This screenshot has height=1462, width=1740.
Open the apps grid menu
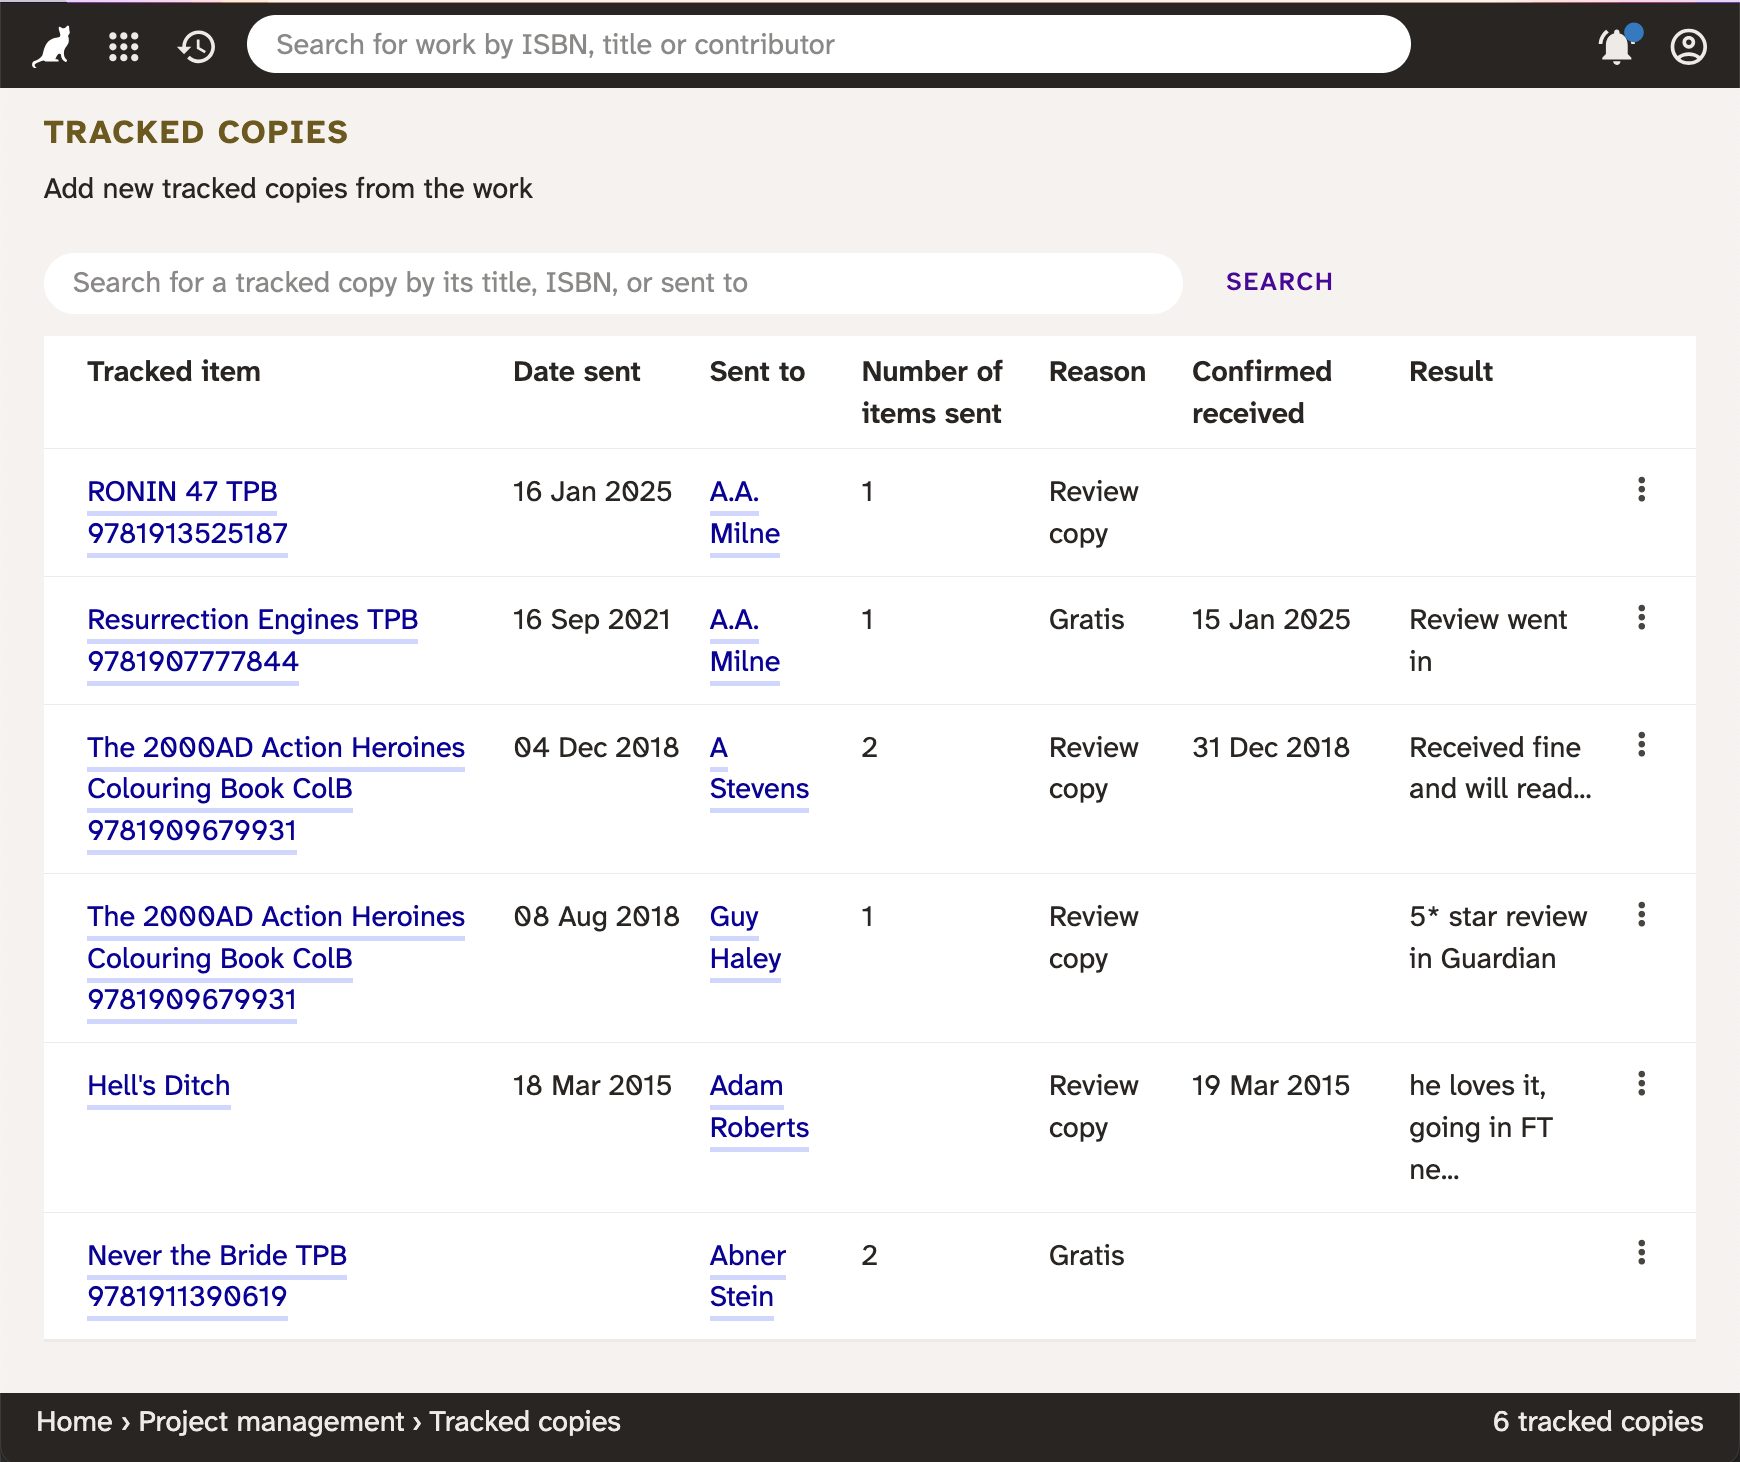(124, 46)
